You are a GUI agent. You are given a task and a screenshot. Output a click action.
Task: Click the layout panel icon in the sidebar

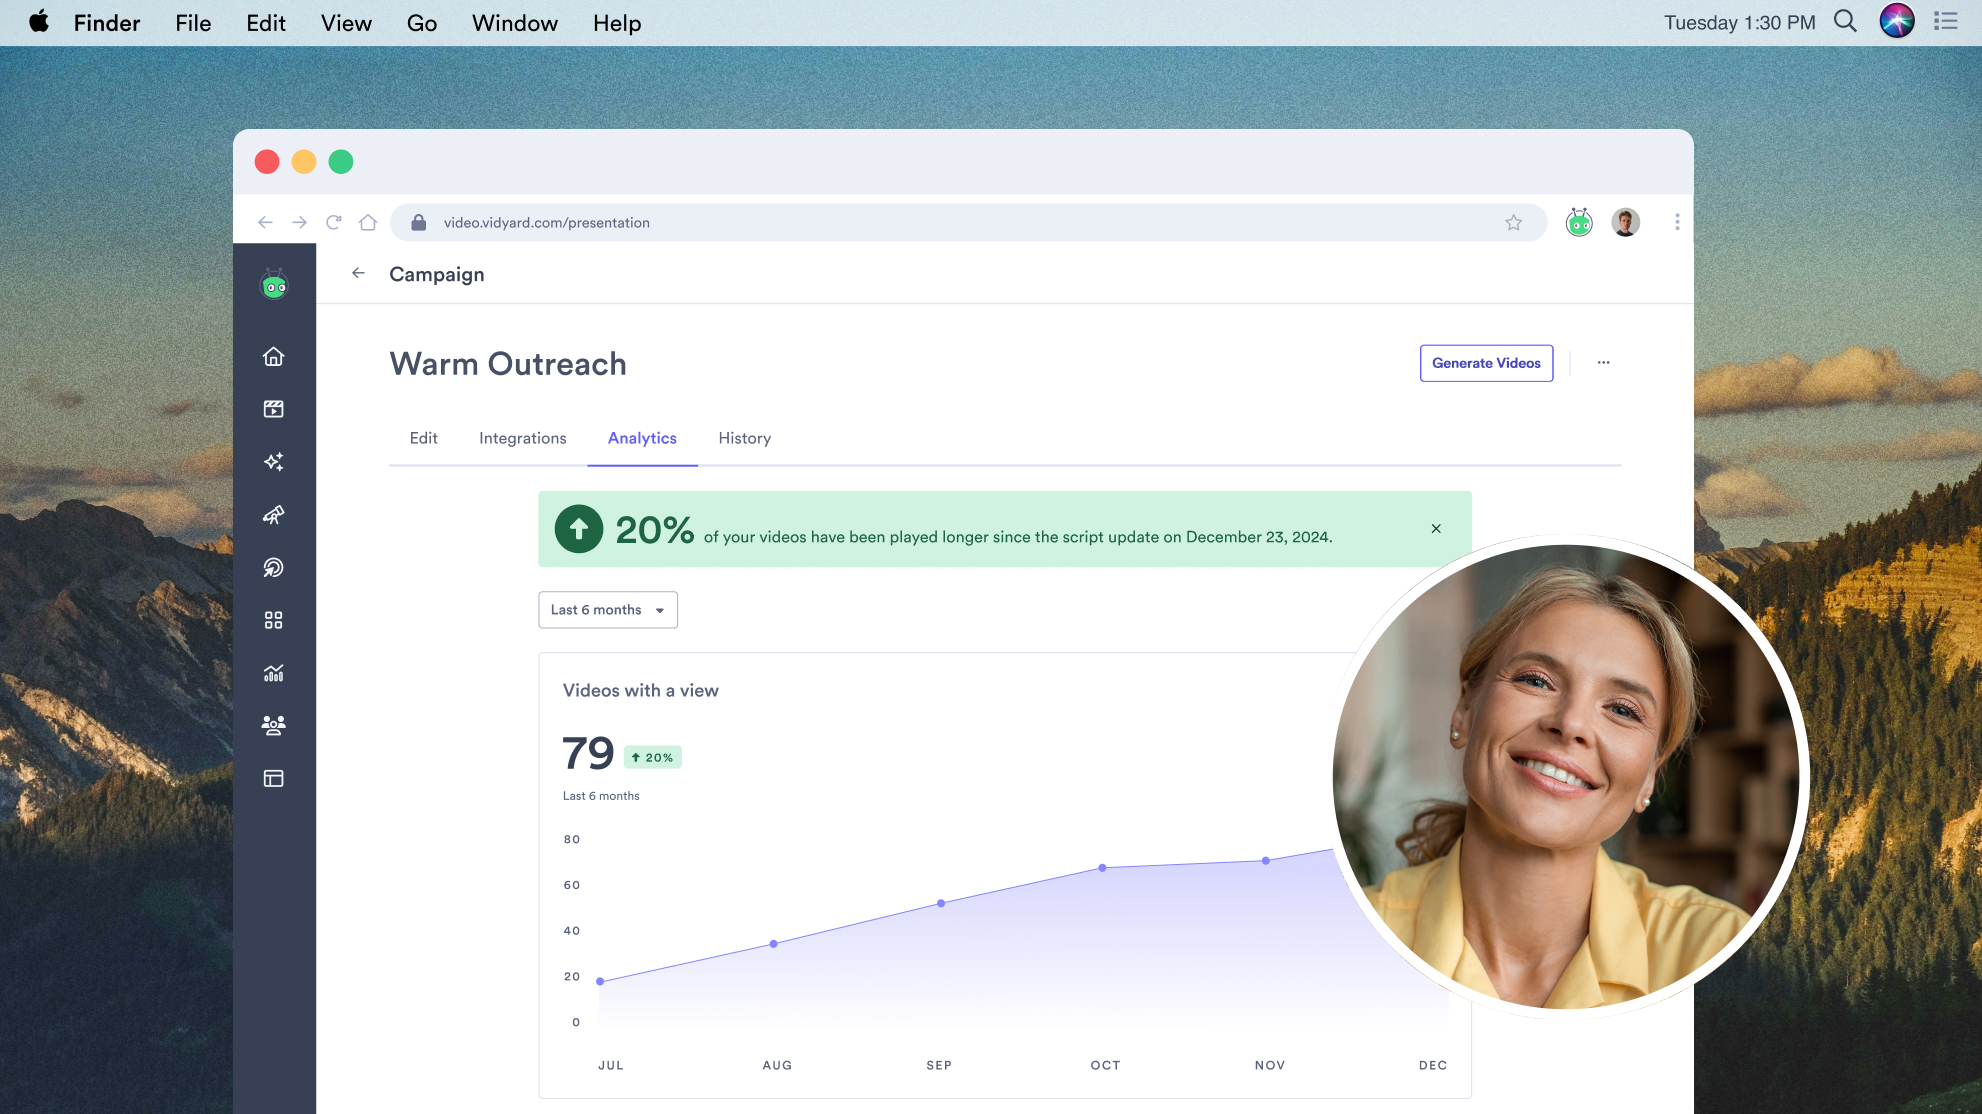click(x=273, y=778)
